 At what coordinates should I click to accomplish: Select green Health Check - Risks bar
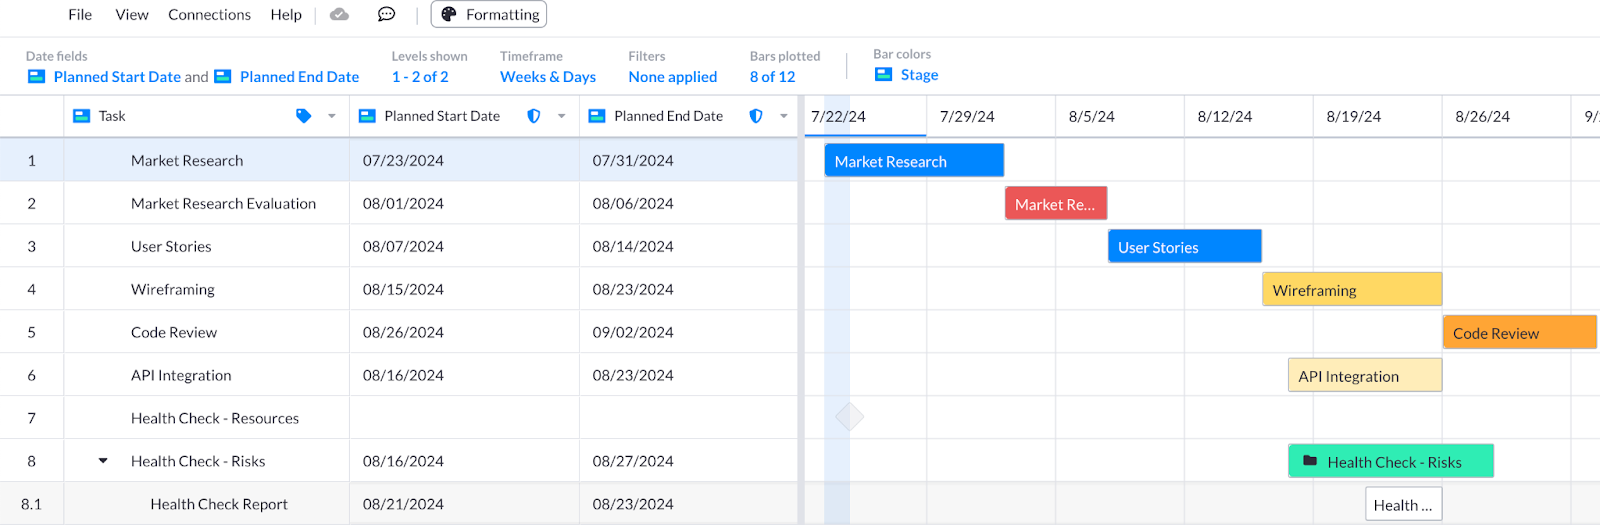coord(1391,462)
